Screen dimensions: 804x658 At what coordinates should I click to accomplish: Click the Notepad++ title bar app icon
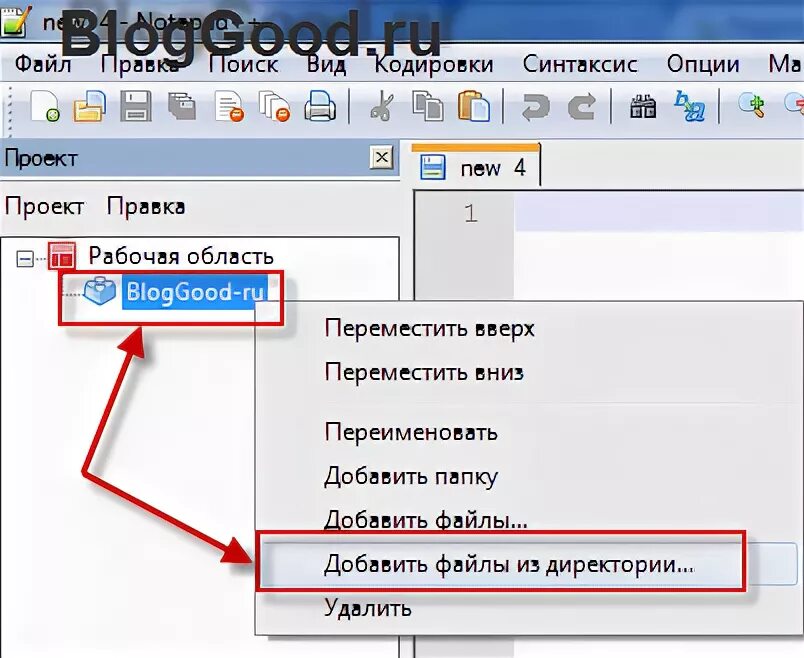(x=14, y=21)
